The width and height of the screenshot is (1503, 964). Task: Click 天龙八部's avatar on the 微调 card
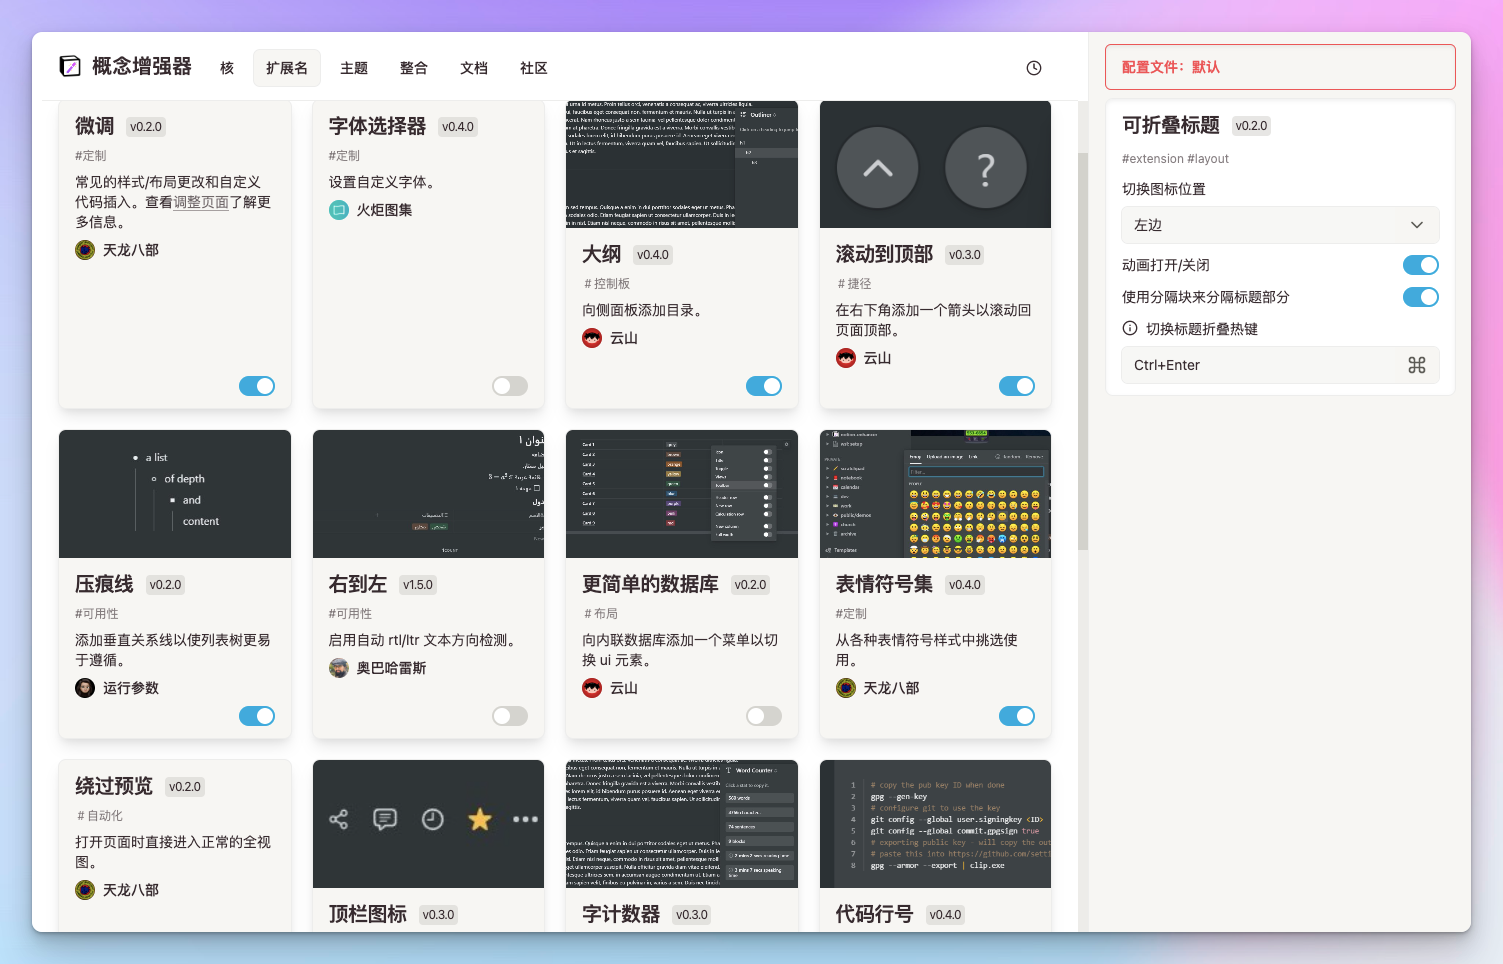(x=84, y=249)
